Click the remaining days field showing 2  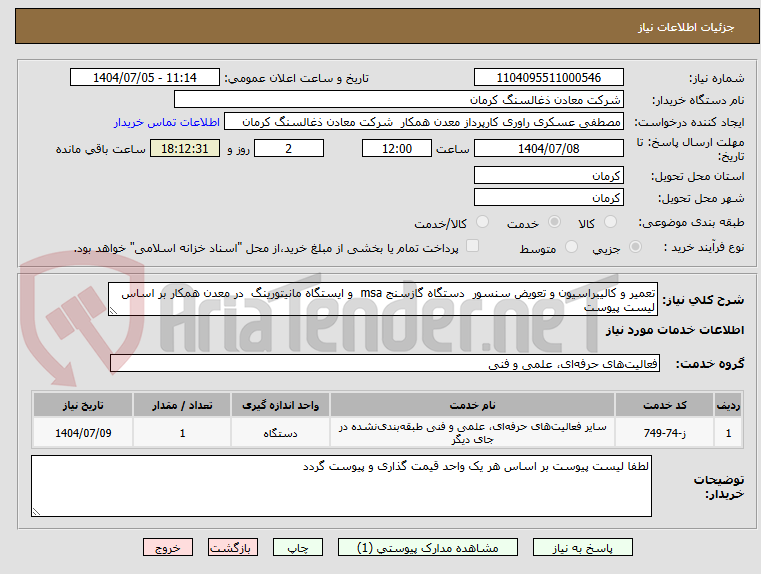click(289, 148)
